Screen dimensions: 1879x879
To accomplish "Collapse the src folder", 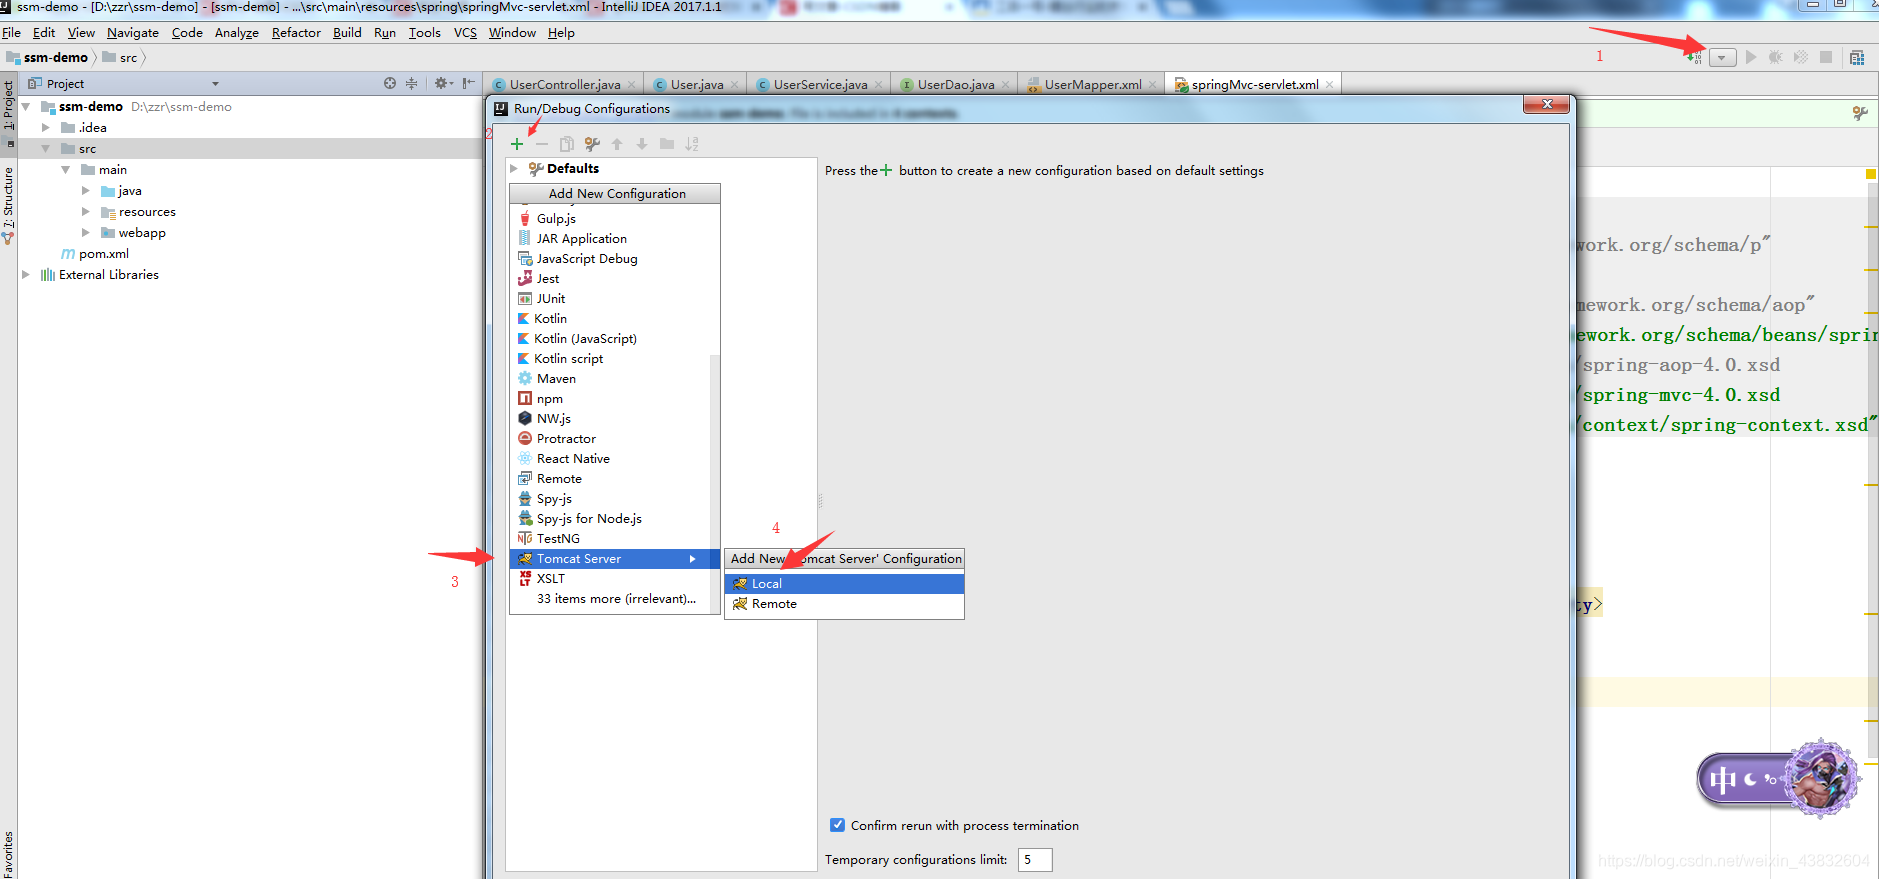I will pyautogui.click(x=46, y=149).
